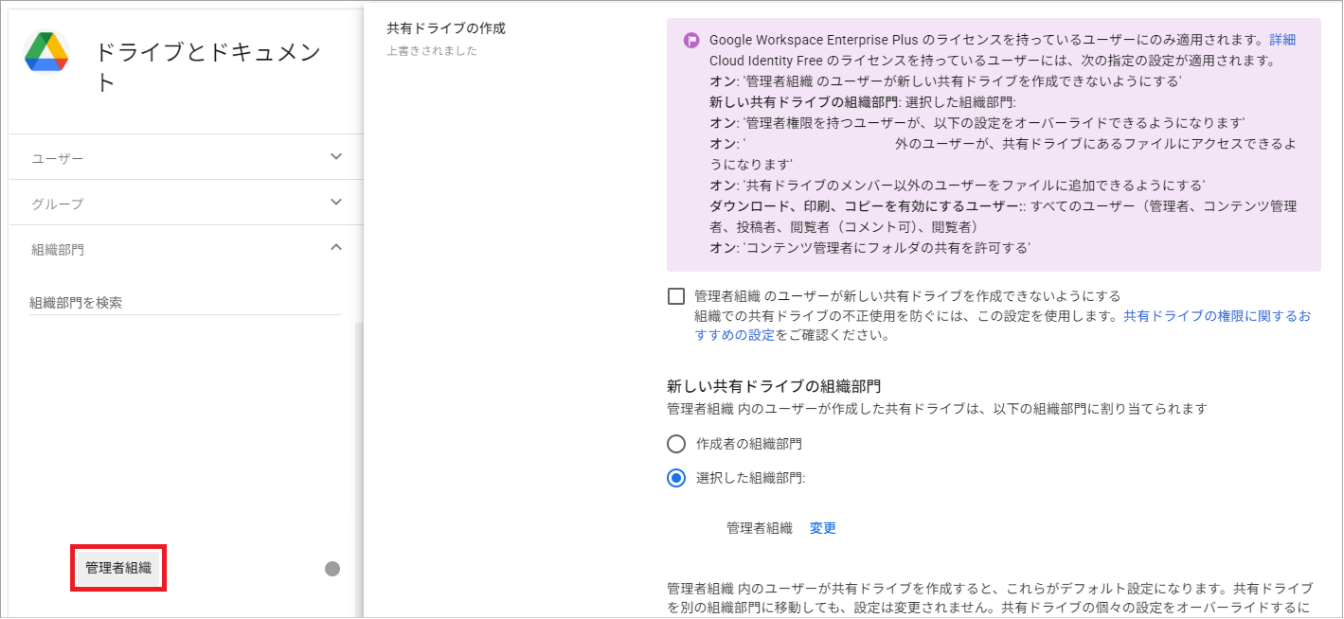This screenshot has width=1344, height=619.
Task: Click the 共有ドライブの作成 section heading
Action: point(446,29)
